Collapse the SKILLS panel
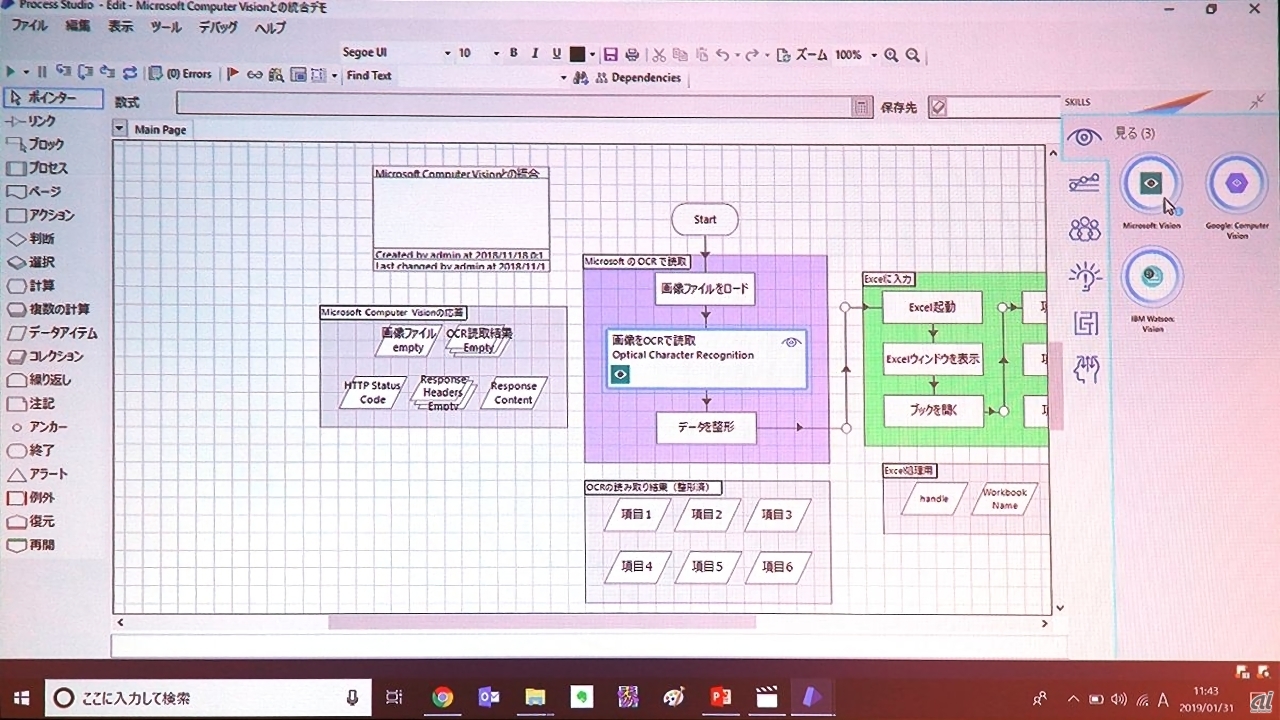Viewport: 1280px width, 720px height. click(1257, 102)
